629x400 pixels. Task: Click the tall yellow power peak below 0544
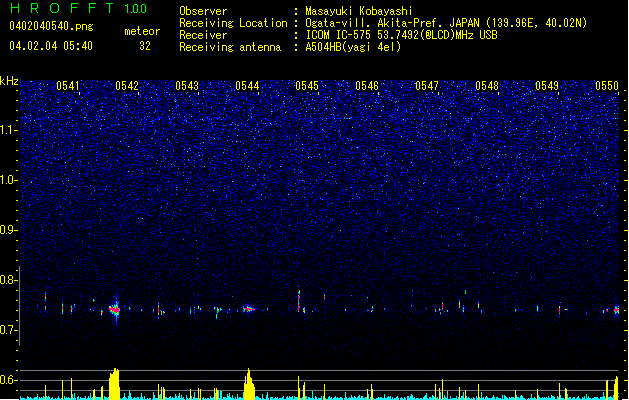[x=249, y=384]
